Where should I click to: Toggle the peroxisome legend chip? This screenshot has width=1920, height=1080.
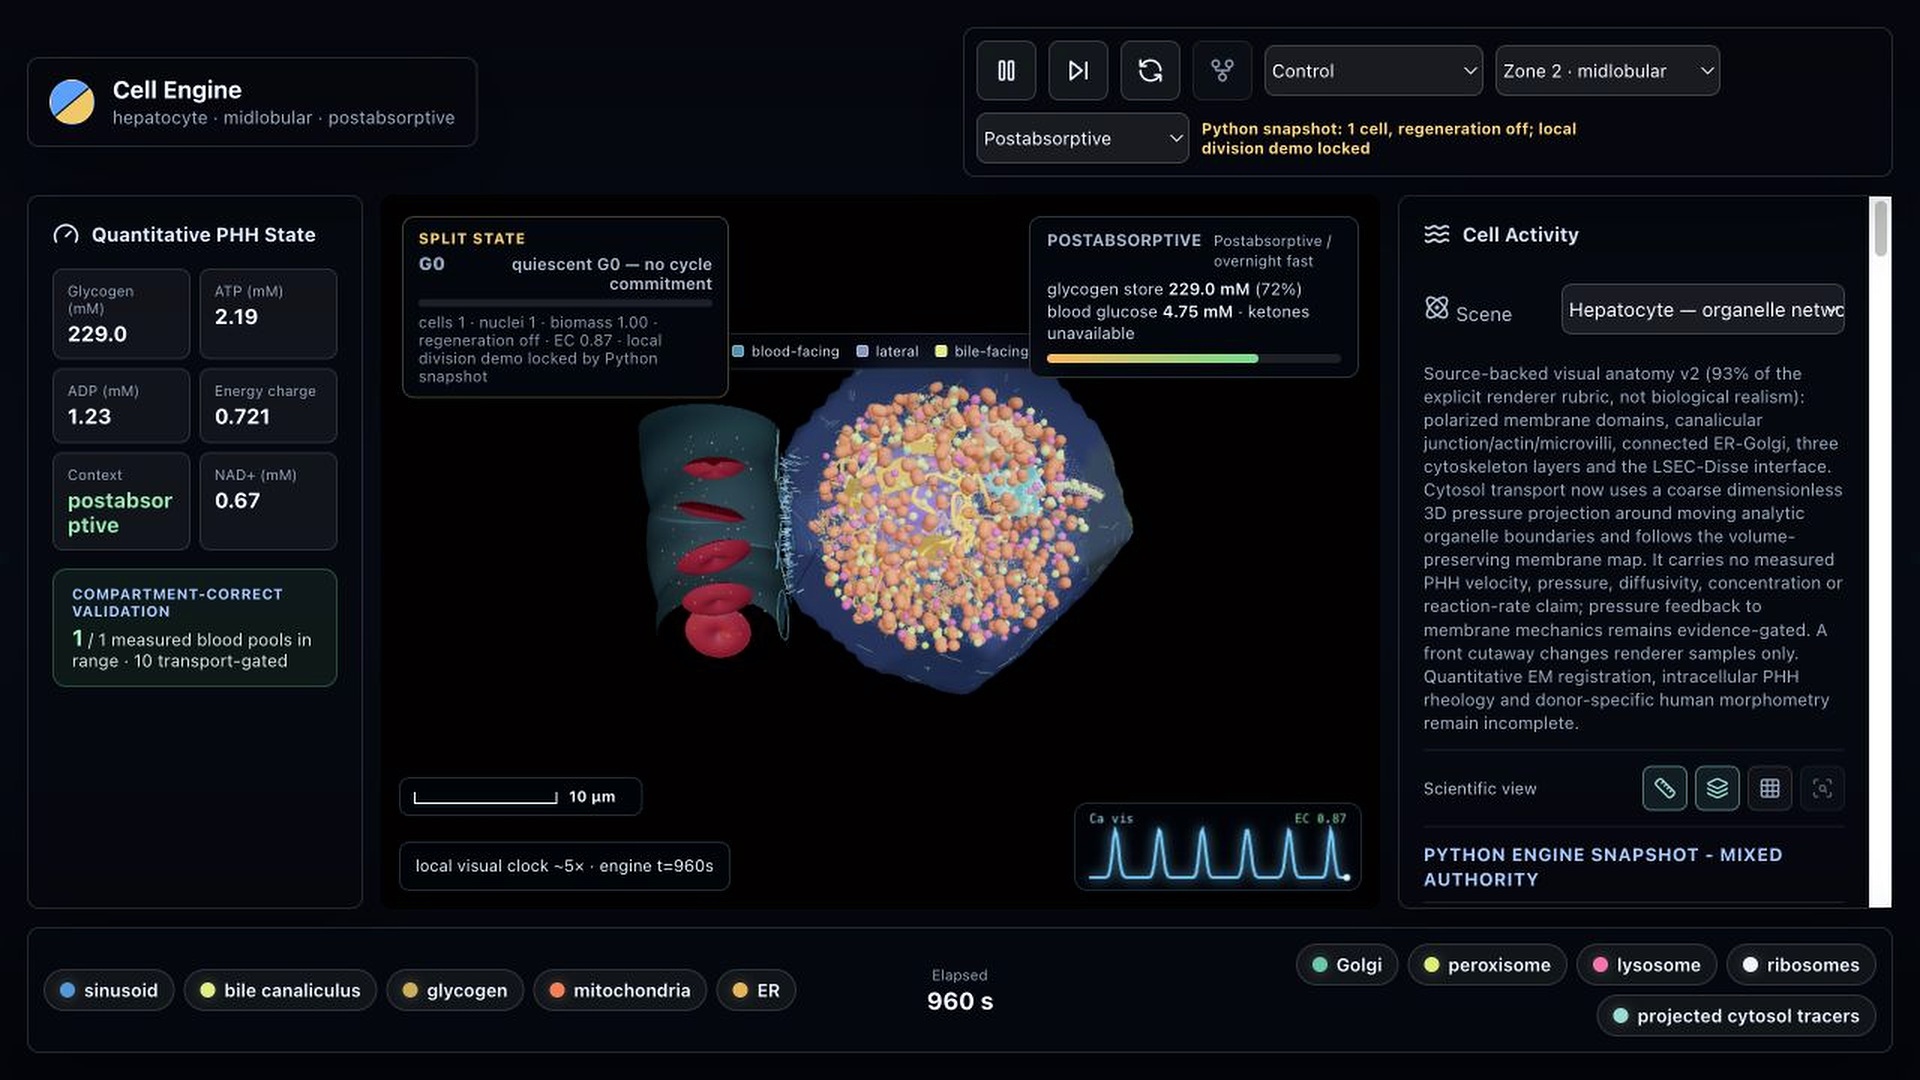tap(1487, 965)
